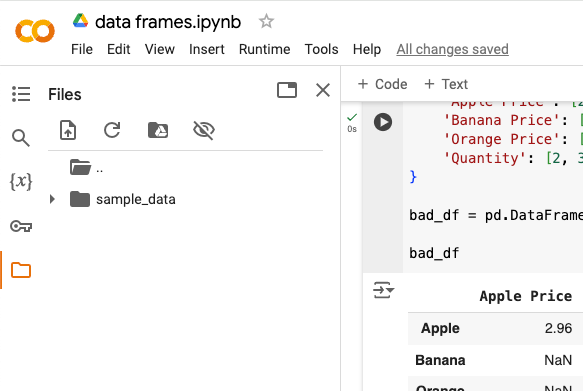The height and width of the screenshot is (391, 583).
Task: Click the final bad_df code line
Action: [434, 253]
